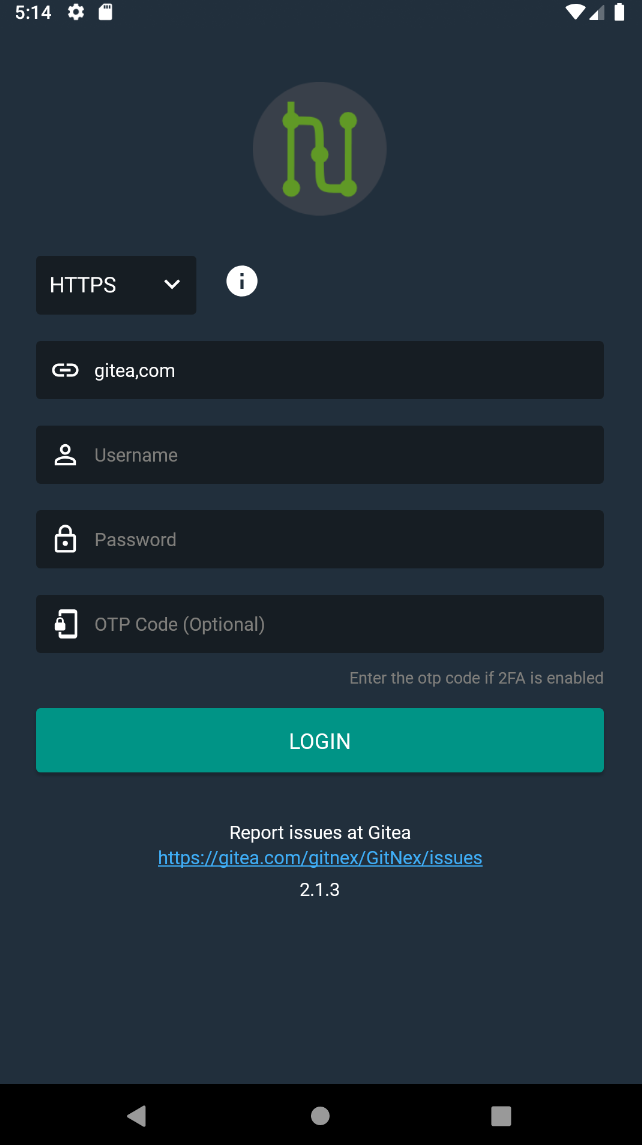
Task: Expand protocol list via chevron arrow
Action: 172,285
